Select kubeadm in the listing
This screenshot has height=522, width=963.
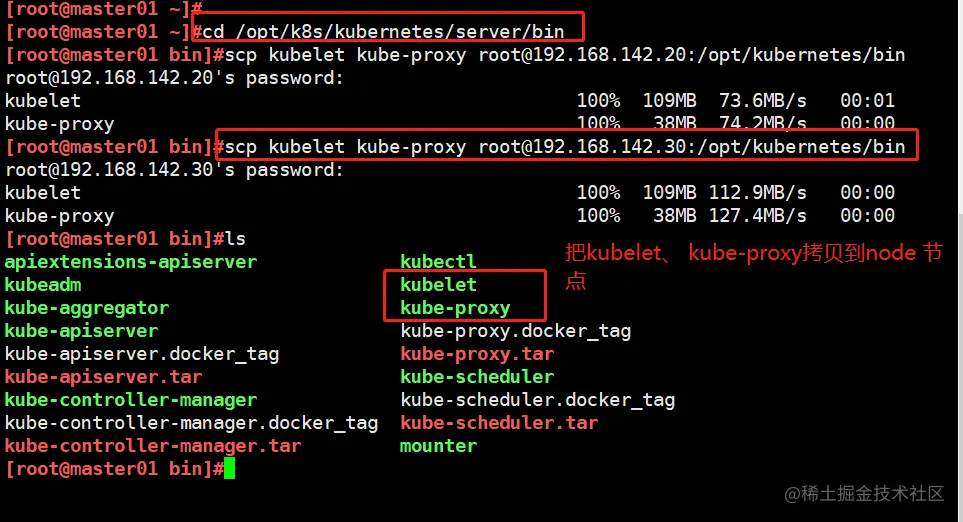(43, 285)
